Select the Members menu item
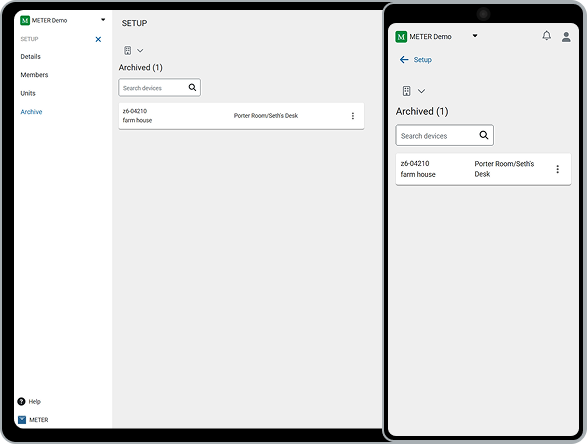 34,75
